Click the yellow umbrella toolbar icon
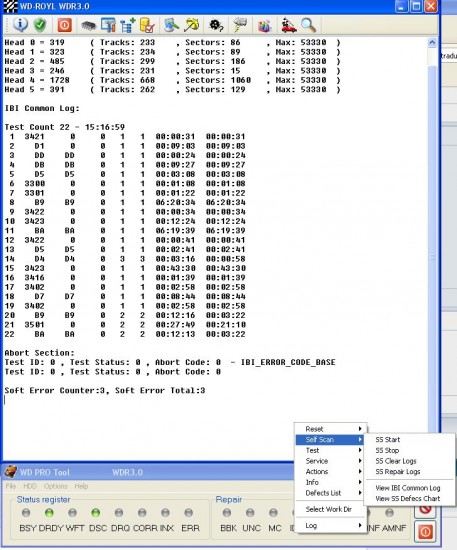Viewport: 457px width, 550px height. click(x=192, y=25)
